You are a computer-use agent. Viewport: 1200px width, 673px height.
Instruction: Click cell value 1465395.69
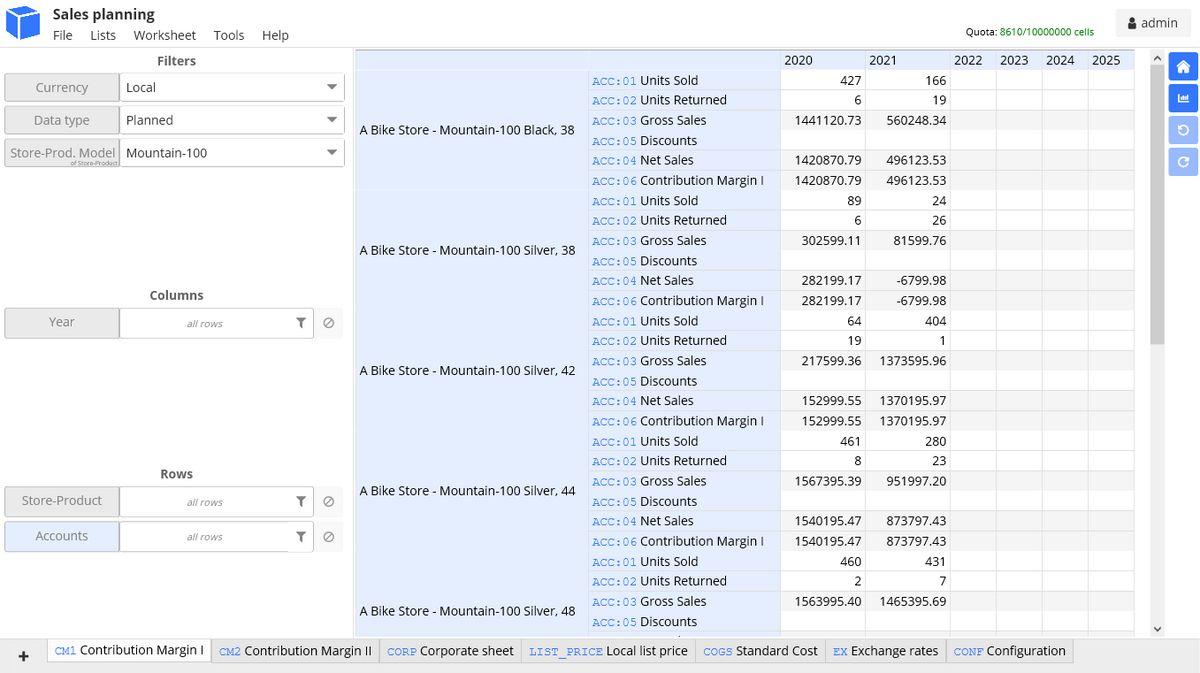tap(907, 601)
